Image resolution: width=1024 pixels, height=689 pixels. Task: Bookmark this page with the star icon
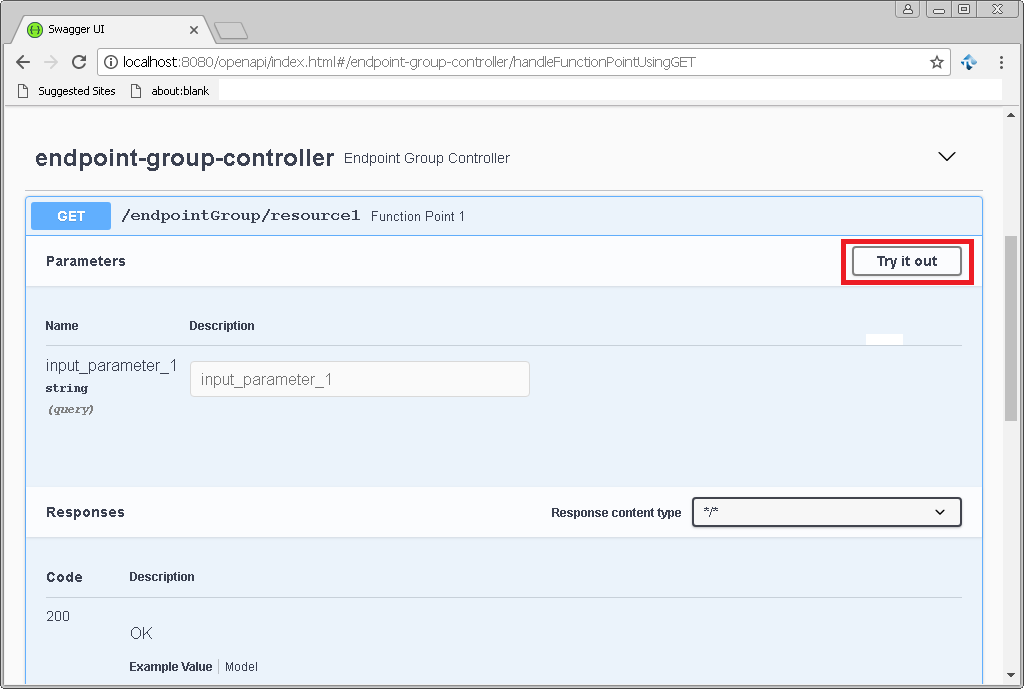(936, 62)
